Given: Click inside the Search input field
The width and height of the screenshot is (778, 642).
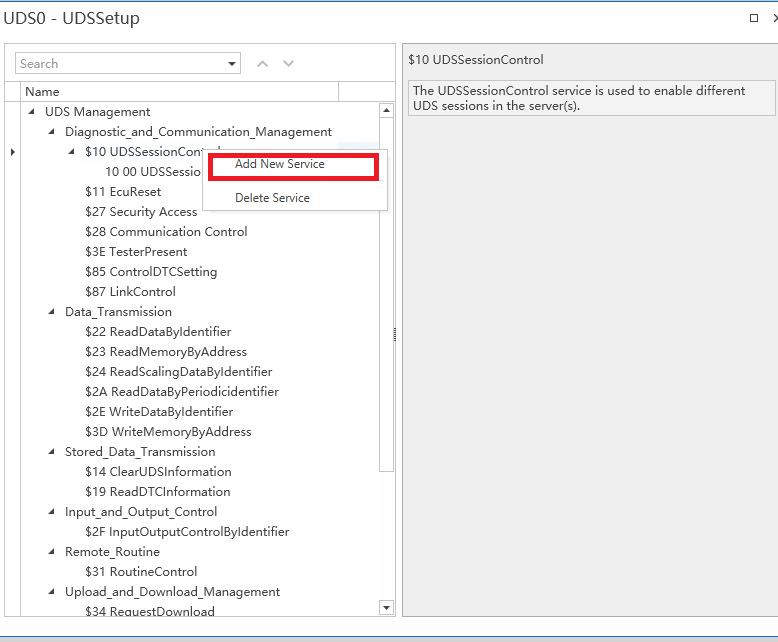Looking at the screenshot, I should 120,64.
